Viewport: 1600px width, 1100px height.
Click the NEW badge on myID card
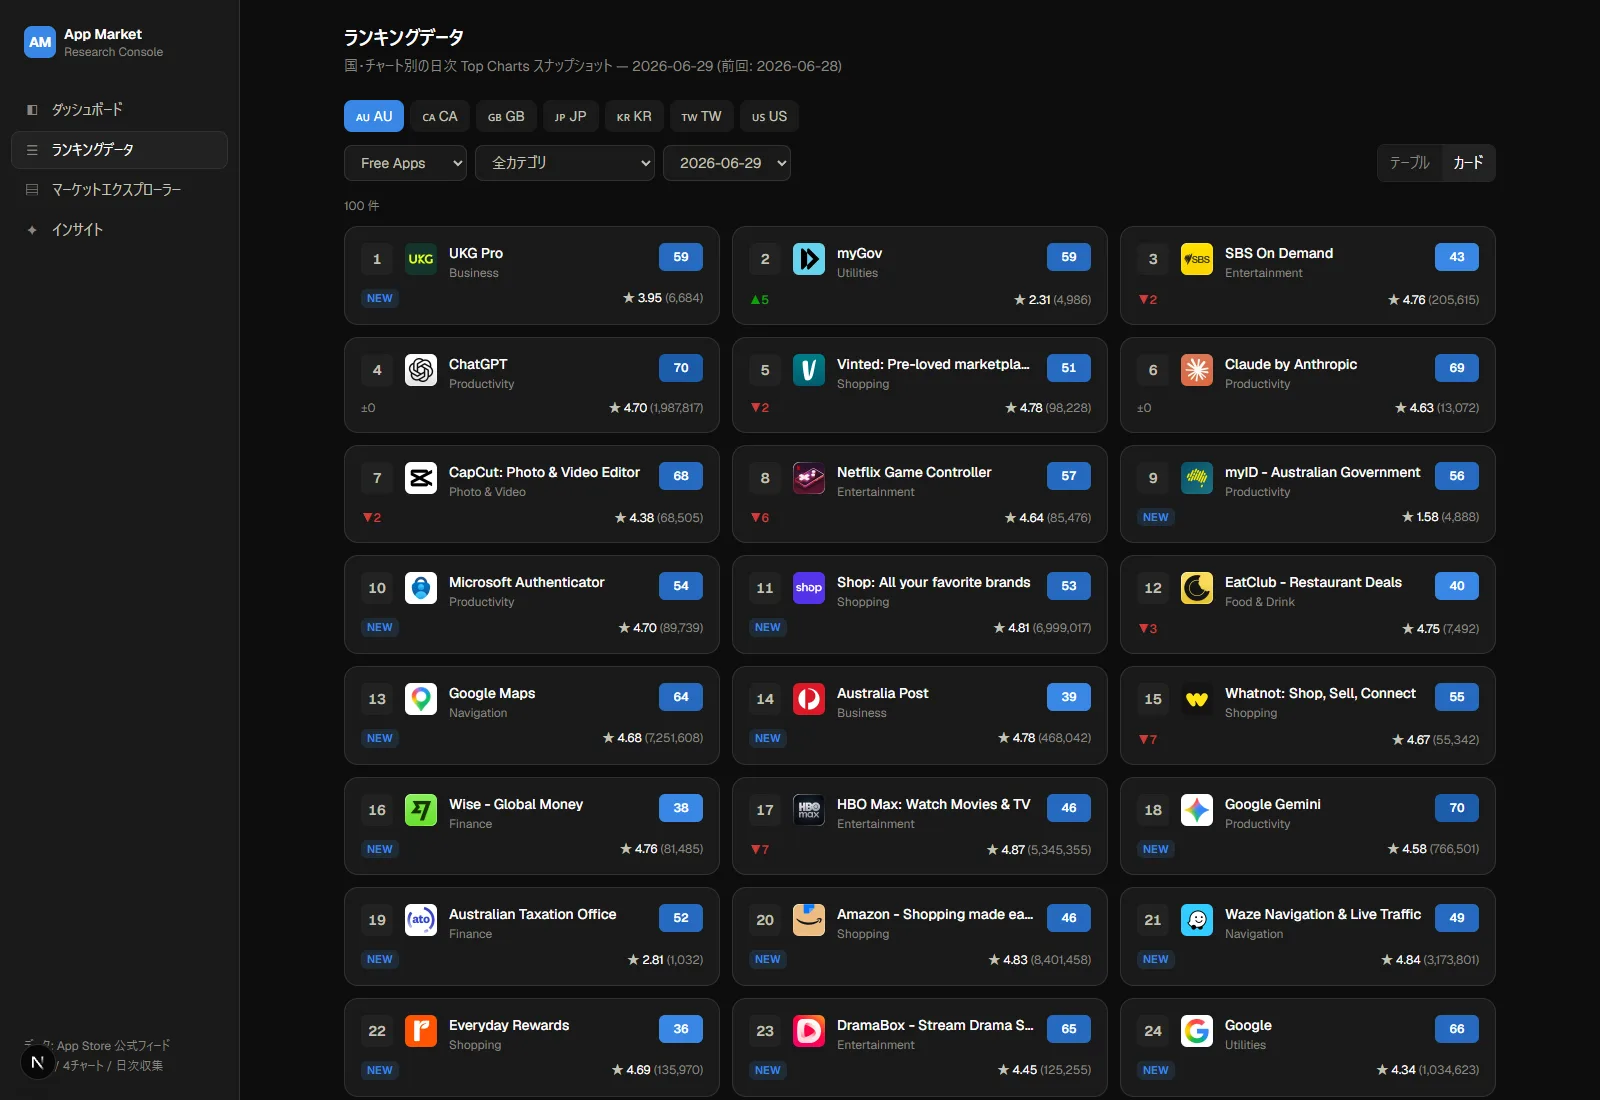[x=1155, y=517]
